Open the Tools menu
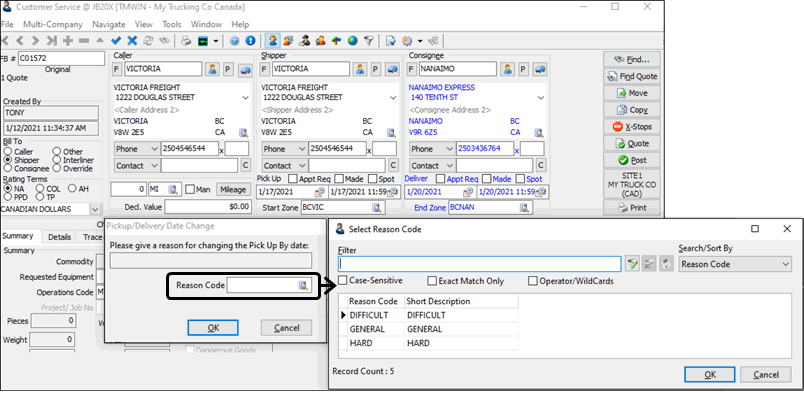This screenshot has width=804, height=393. point(172,24)
